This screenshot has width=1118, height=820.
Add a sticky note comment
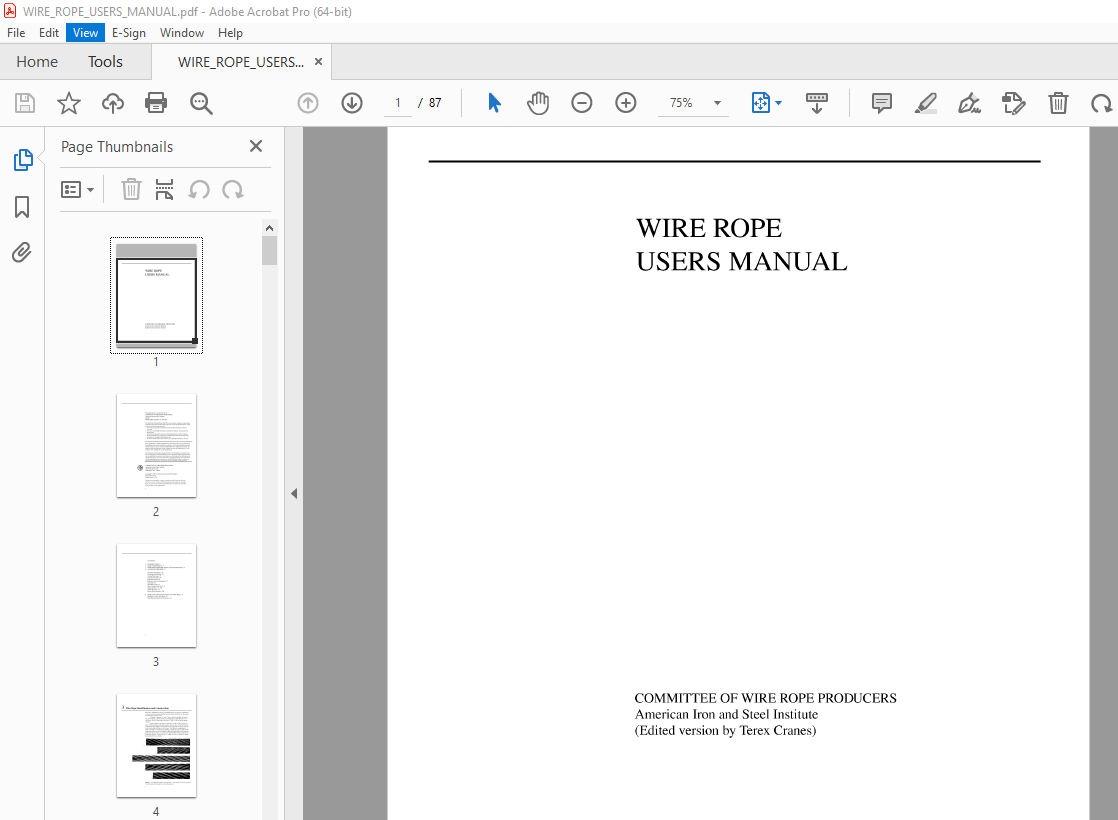882,103
